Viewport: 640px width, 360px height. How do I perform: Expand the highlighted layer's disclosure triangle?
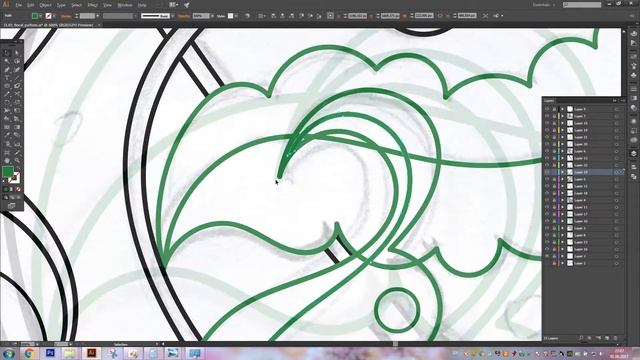pos(562,172)
